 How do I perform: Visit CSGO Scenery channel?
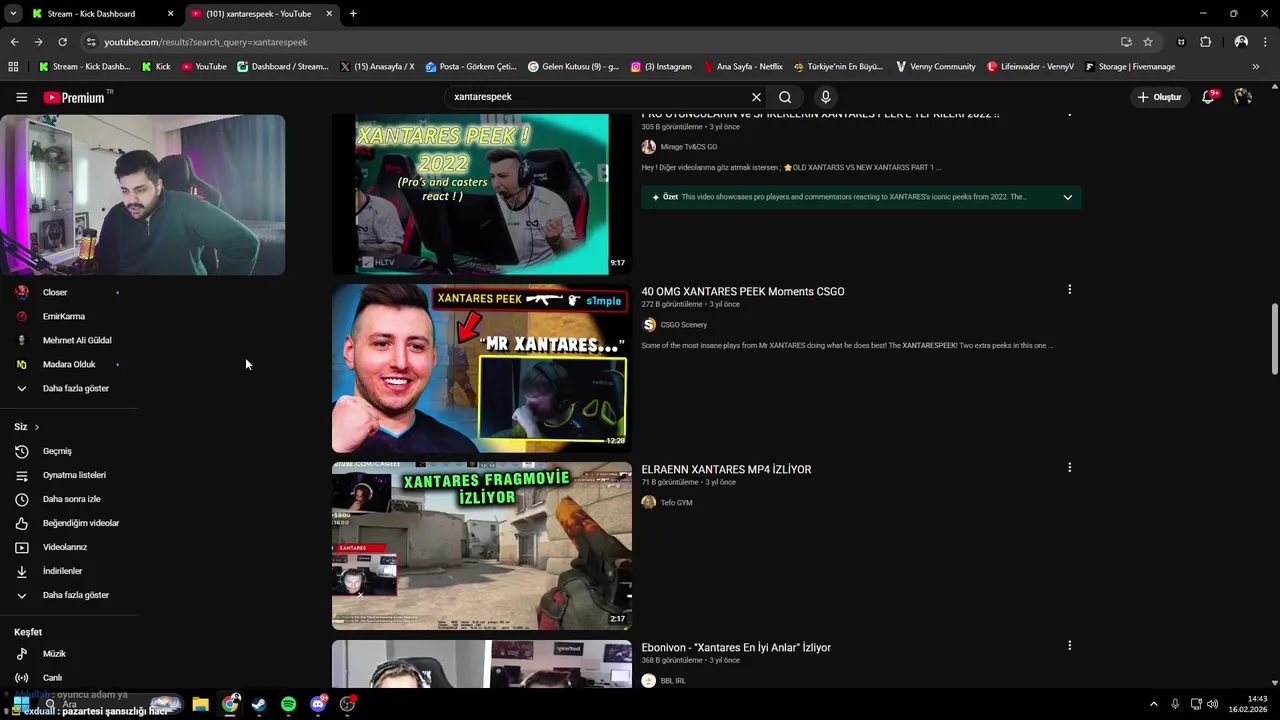click(x=683, y=325)
